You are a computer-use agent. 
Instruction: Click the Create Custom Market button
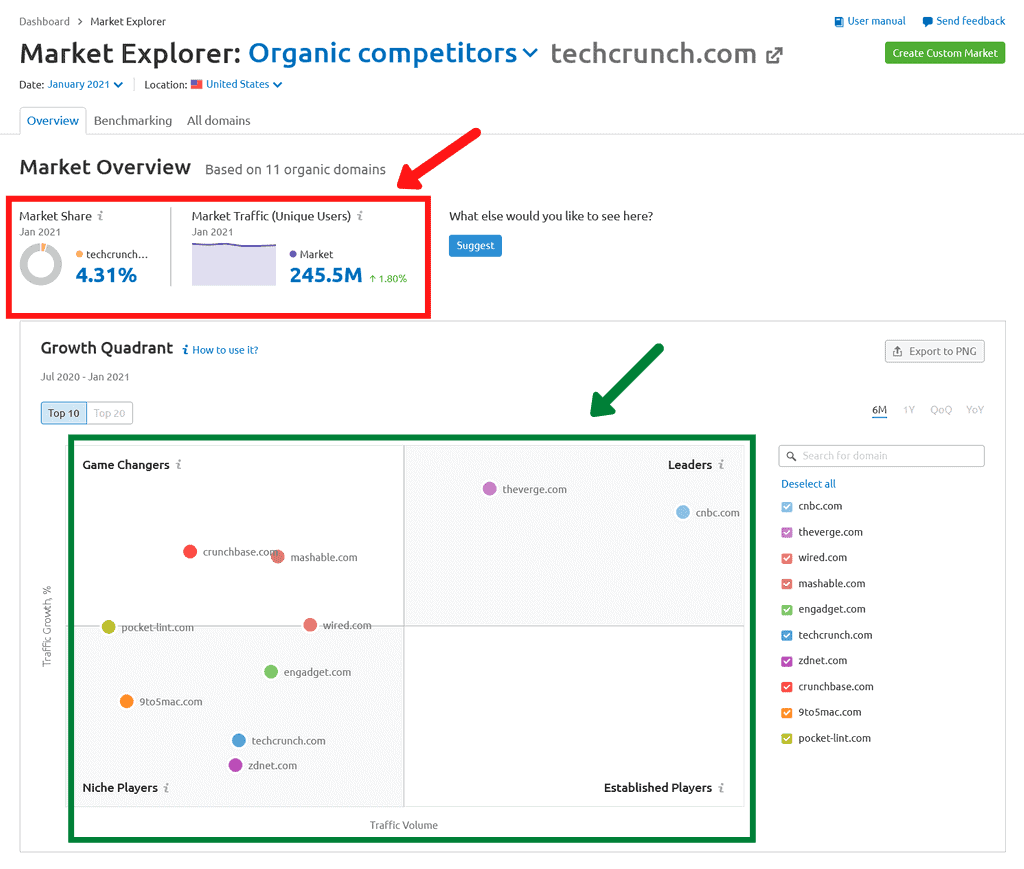(x=945, y=53)
